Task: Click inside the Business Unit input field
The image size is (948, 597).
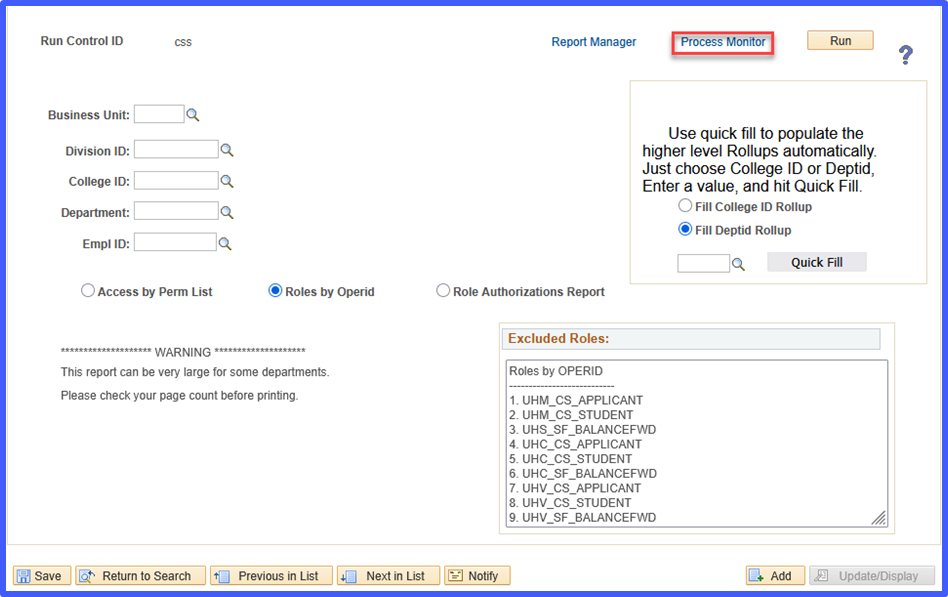Action: coord(160,114)
